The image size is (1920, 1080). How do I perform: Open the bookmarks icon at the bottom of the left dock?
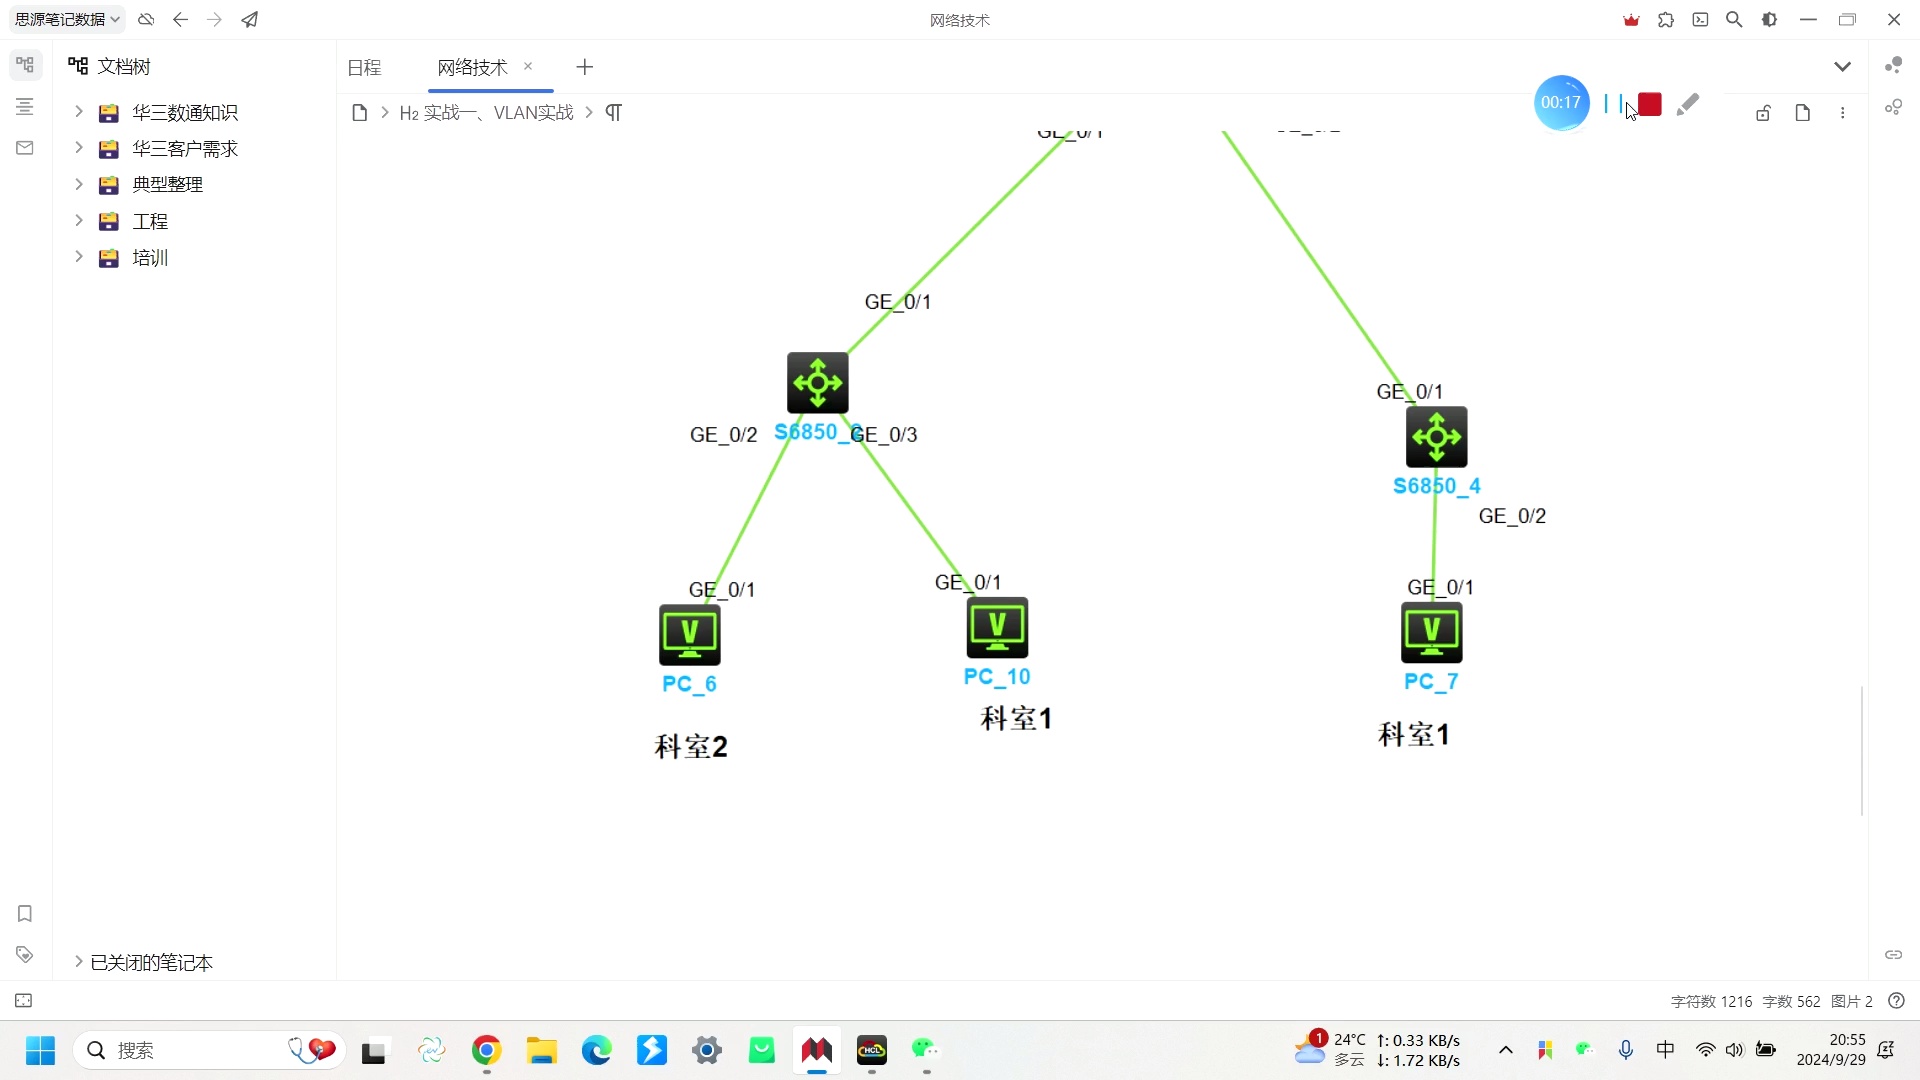[25, 913]
